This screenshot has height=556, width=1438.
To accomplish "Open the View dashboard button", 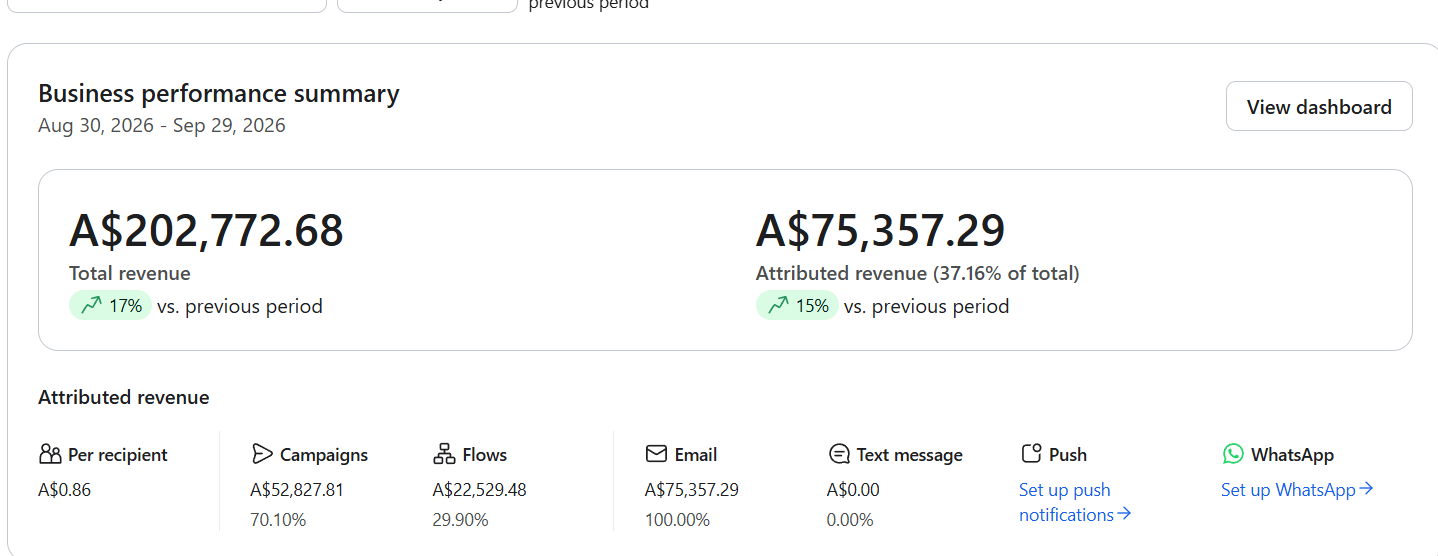I will click(1319, 106).
